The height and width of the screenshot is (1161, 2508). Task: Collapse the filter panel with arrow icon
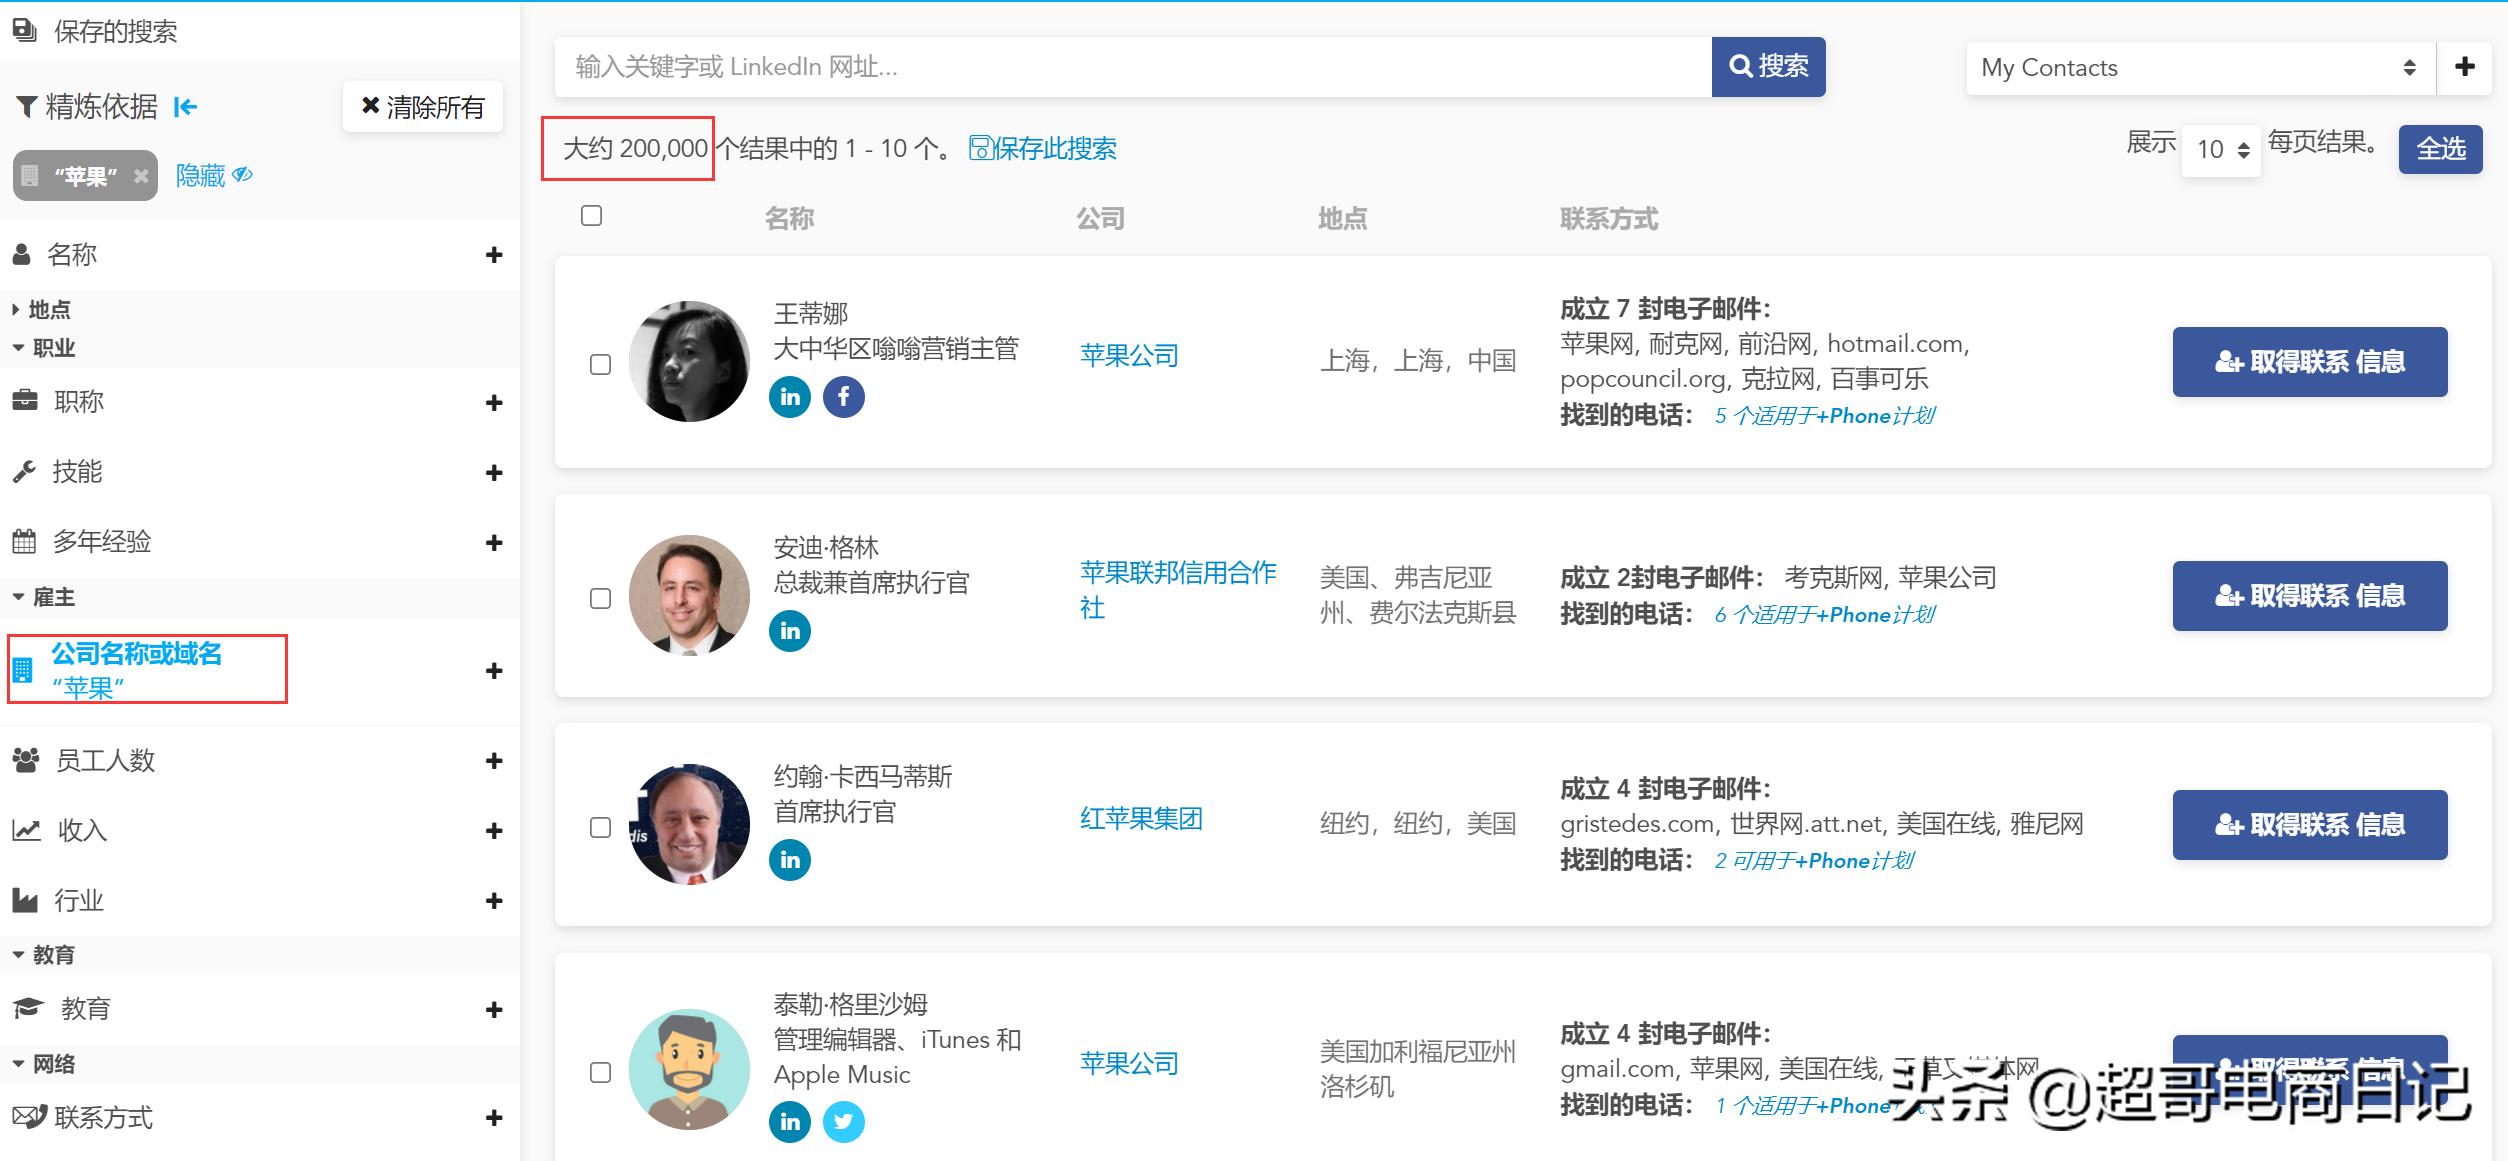coord(186,107)
